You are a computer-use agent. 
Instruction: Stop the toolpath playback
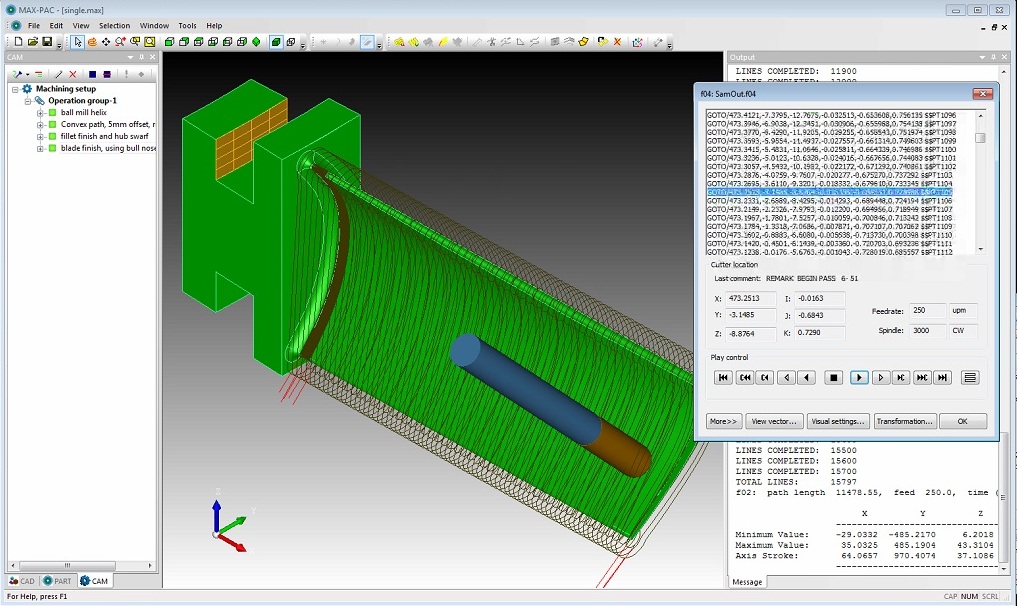pos(834,378)
